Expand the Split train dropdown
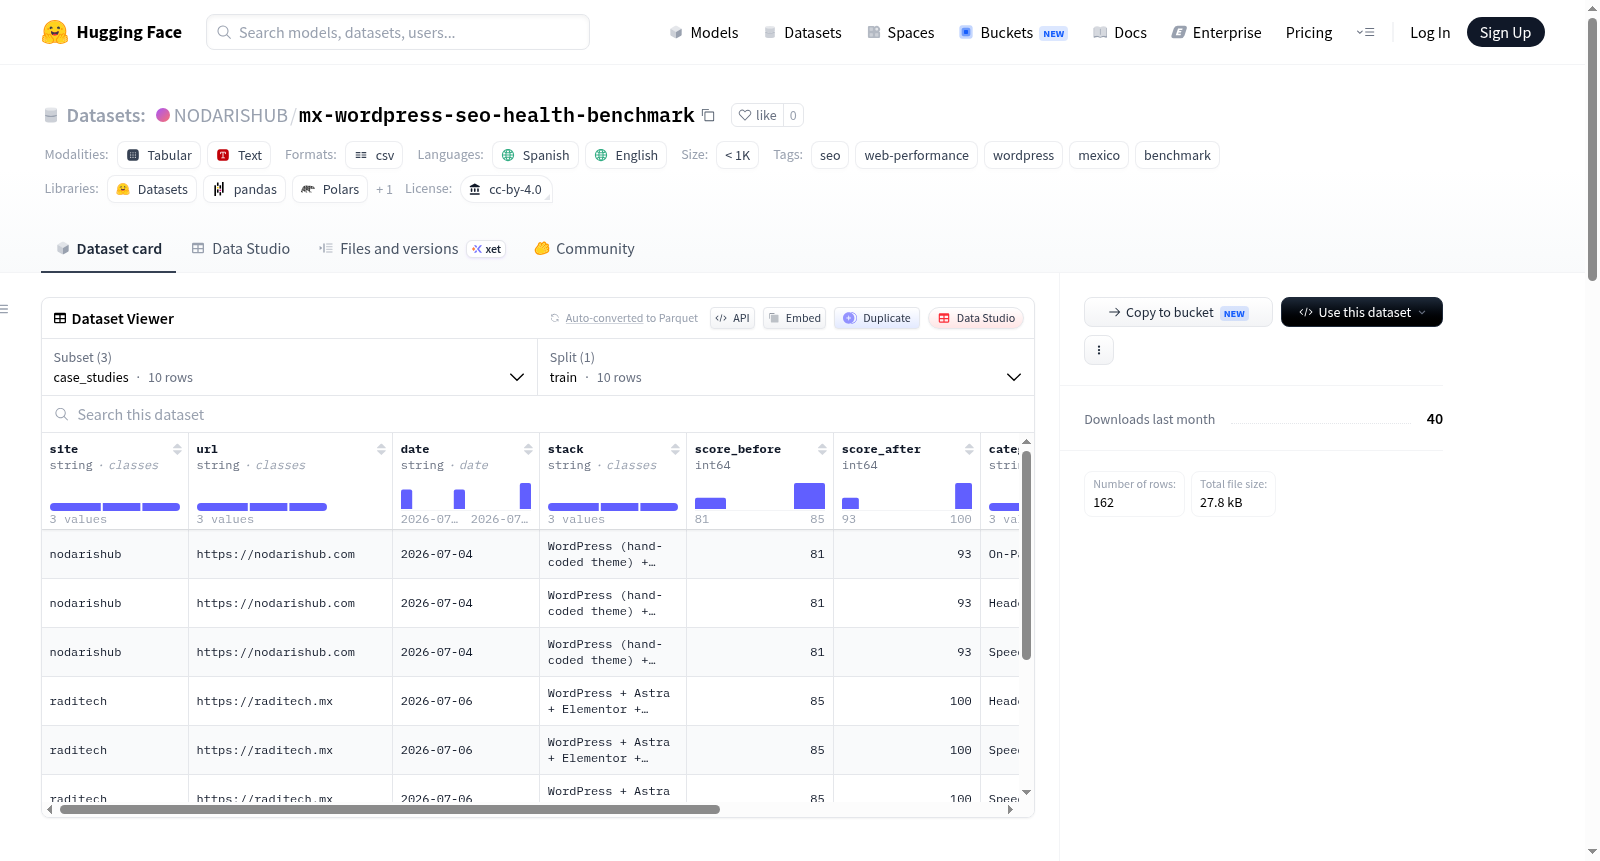 point(785,367)
